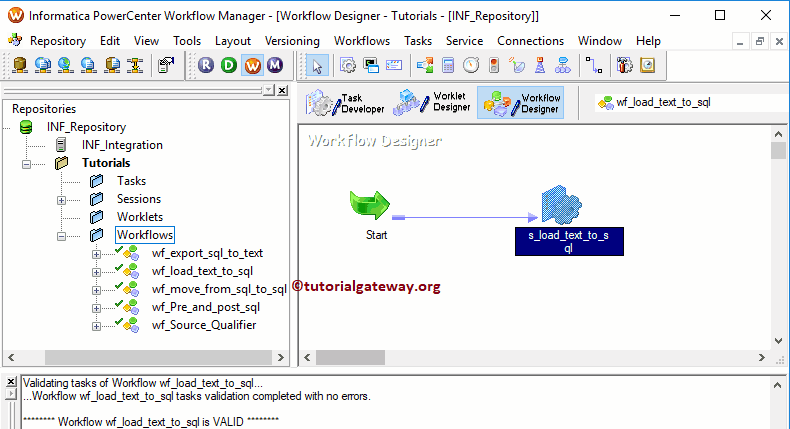Image resolution: width=790 pixels, height=429 pixels.
Task: Open the Layout menu
Action: [x=233, y=41]
